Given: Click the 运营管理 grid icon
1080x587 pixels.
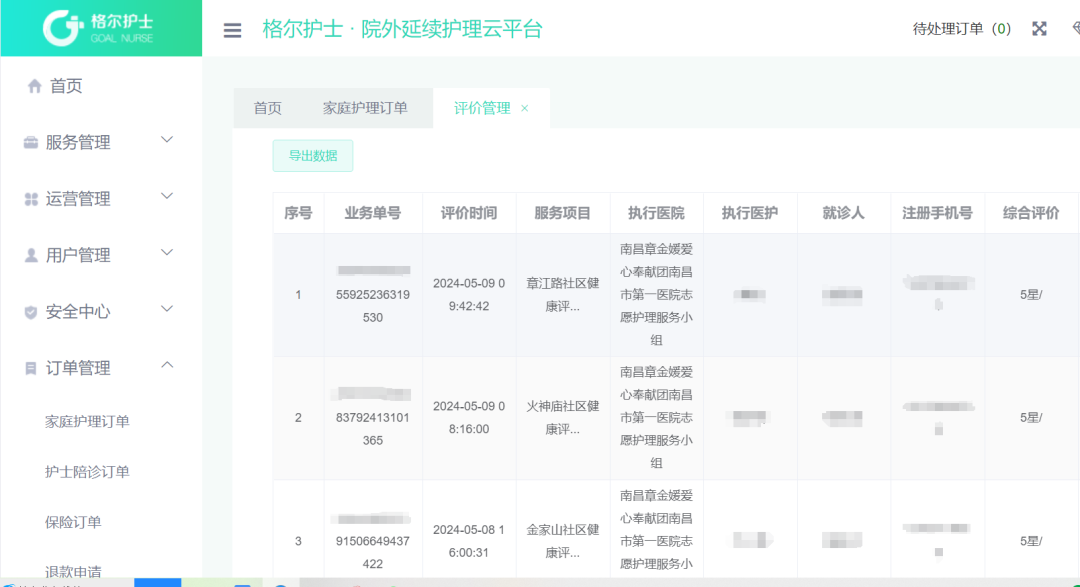Looking at the screenshot, I should click(31, 200).
